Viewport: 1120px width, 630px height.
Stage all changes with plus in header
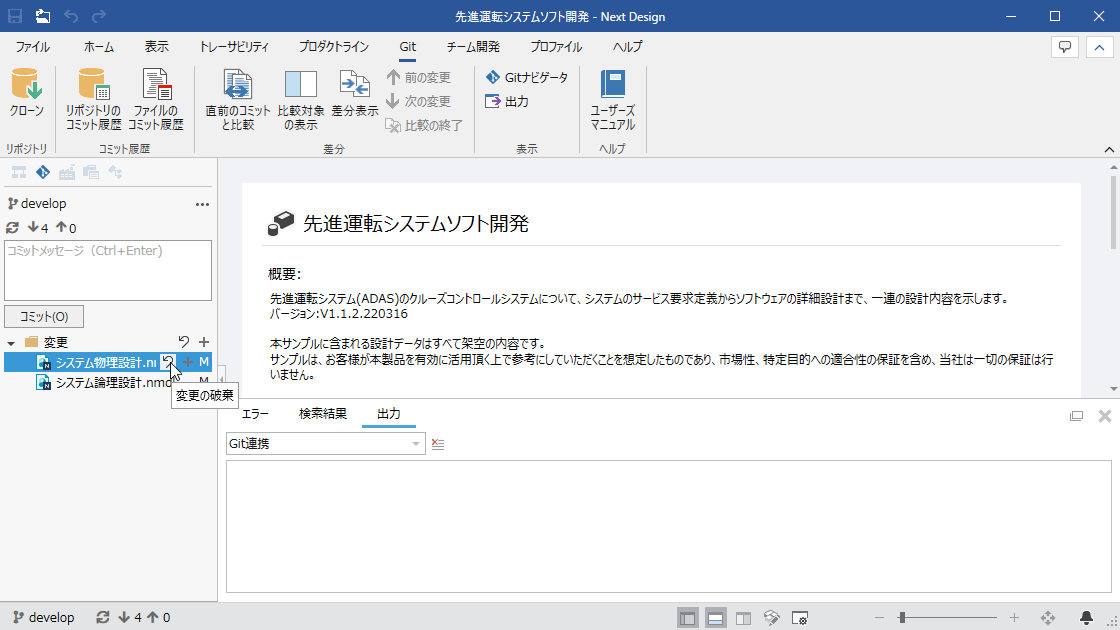tap(204, 342)
